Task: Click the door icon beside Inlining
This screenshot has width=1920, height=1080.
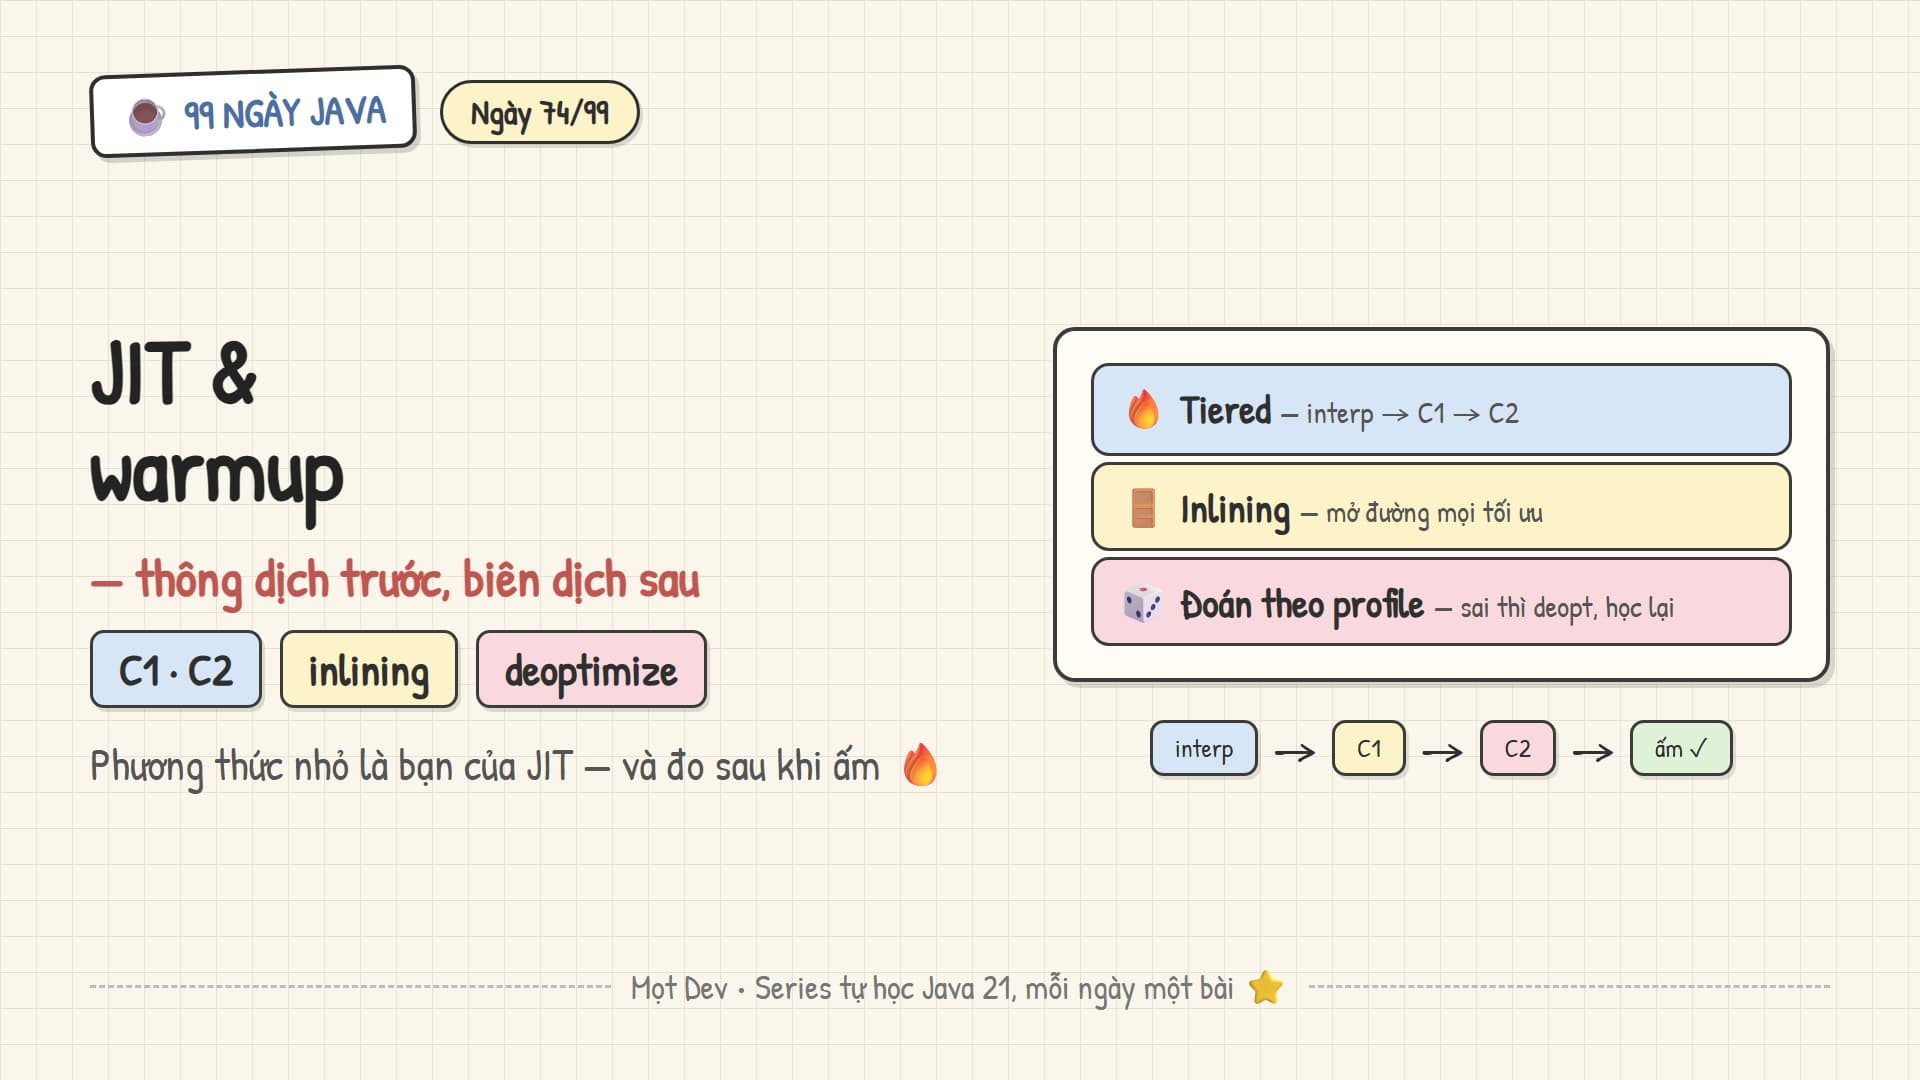Action: [x=1143, y=508]
